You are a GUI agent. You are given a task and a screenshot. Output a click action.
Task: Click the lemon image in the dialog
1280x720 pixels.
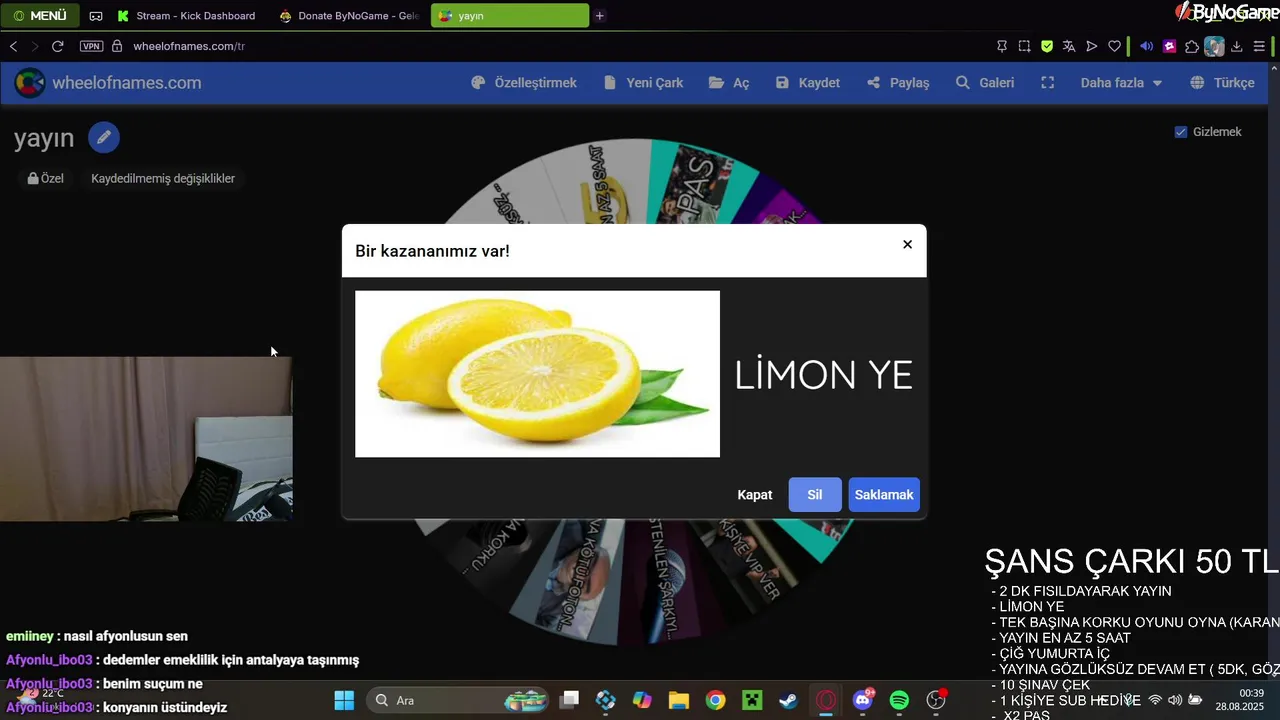point(537,374)
